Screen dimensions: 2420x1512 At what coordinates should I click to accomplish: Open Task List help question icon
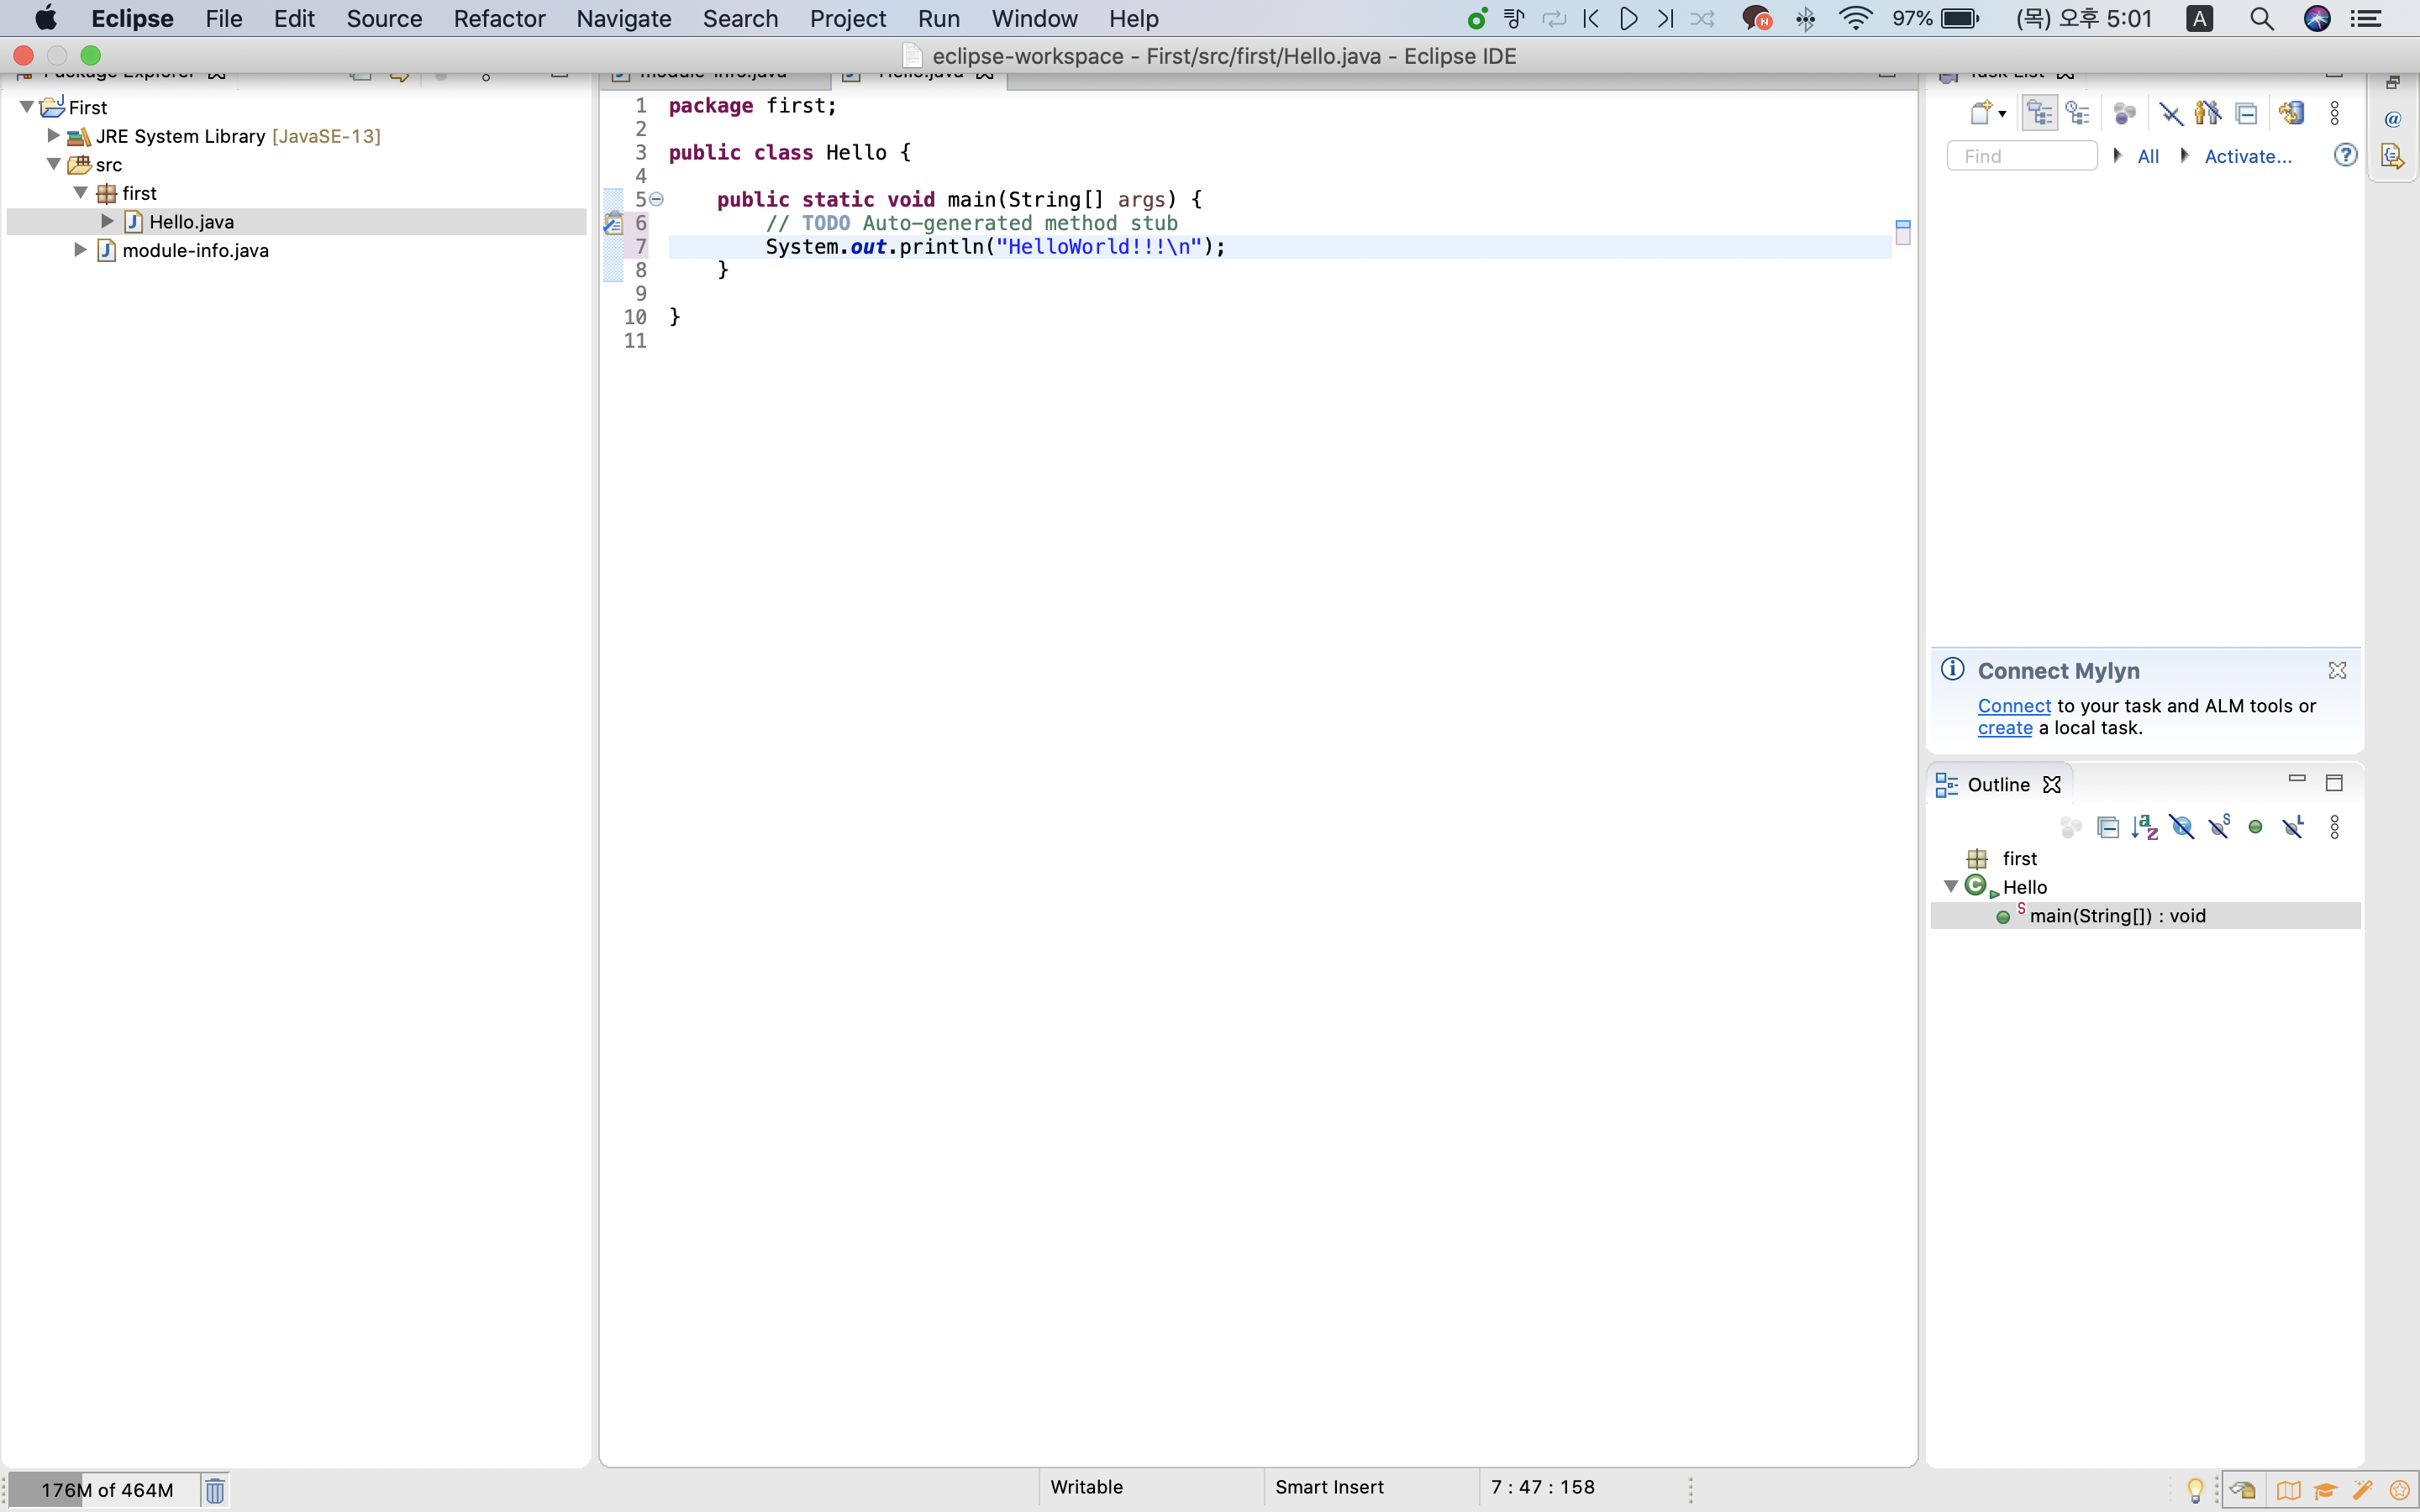coord(2345,155)
